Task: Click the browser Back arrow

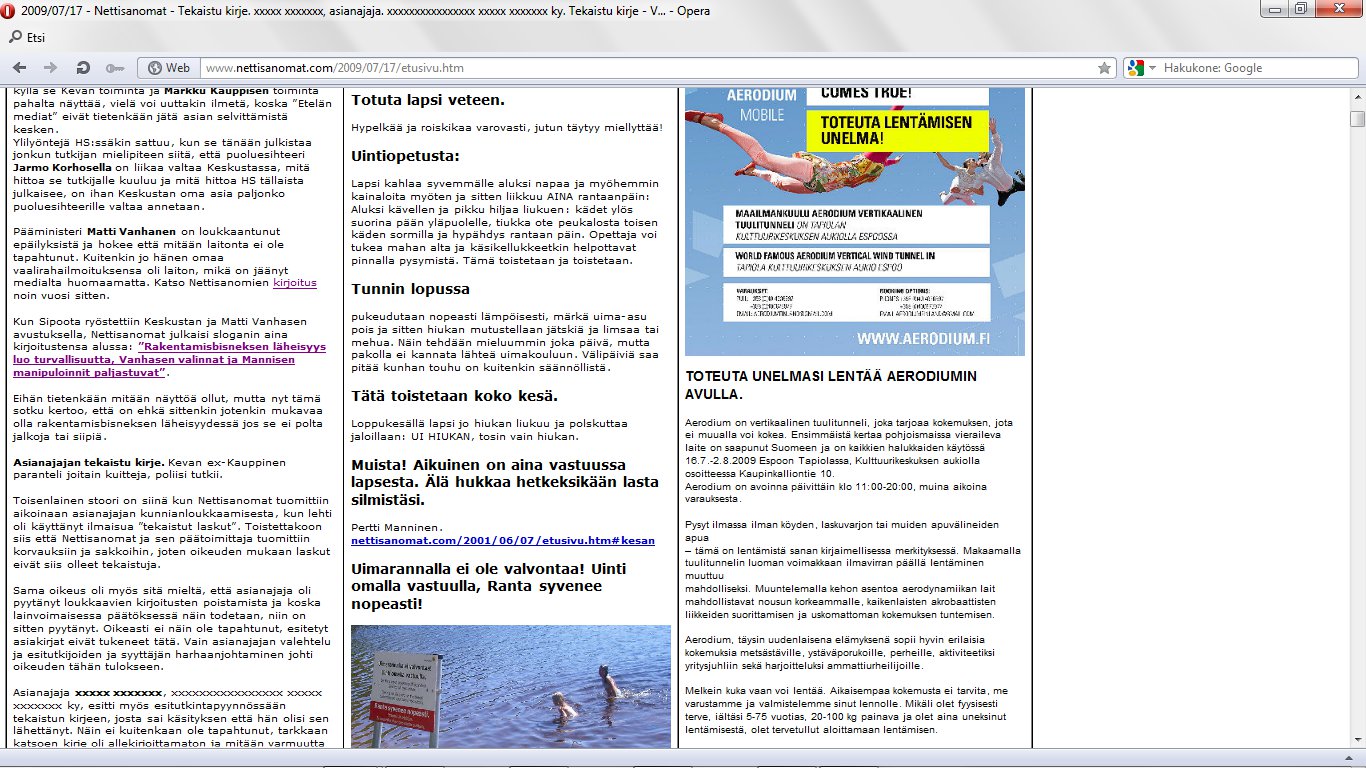Action: (19, 68)
